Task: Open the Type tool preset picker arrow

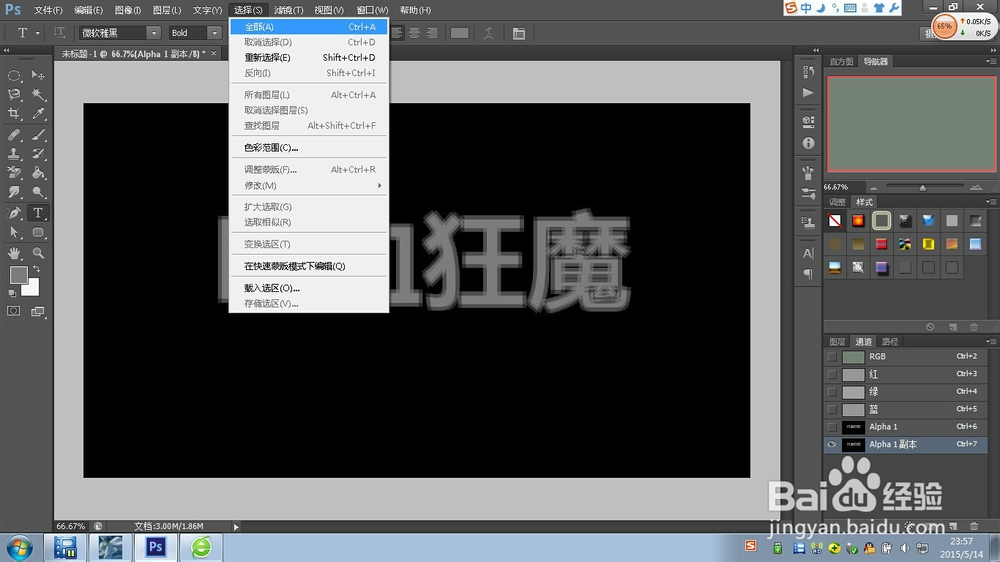Action: coord(38,33)
